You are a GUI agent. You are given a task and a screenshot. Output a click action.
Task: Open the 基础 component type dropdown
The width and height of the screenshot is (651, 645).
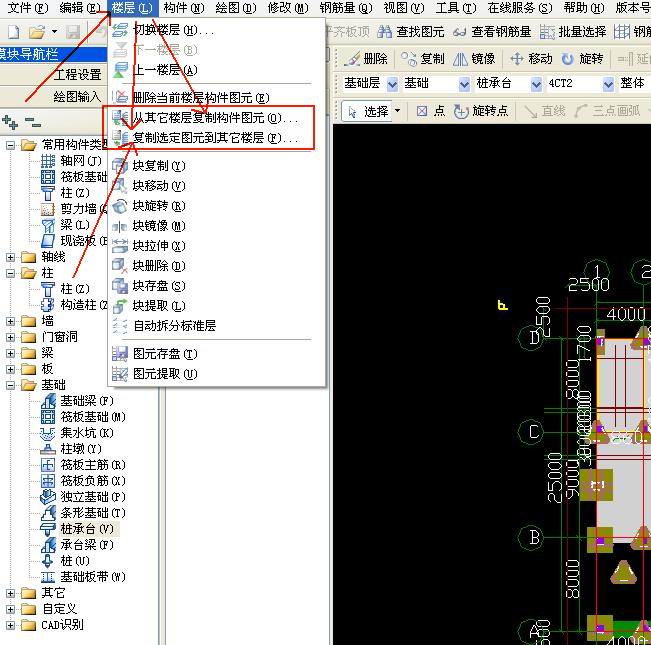(464, 84)
